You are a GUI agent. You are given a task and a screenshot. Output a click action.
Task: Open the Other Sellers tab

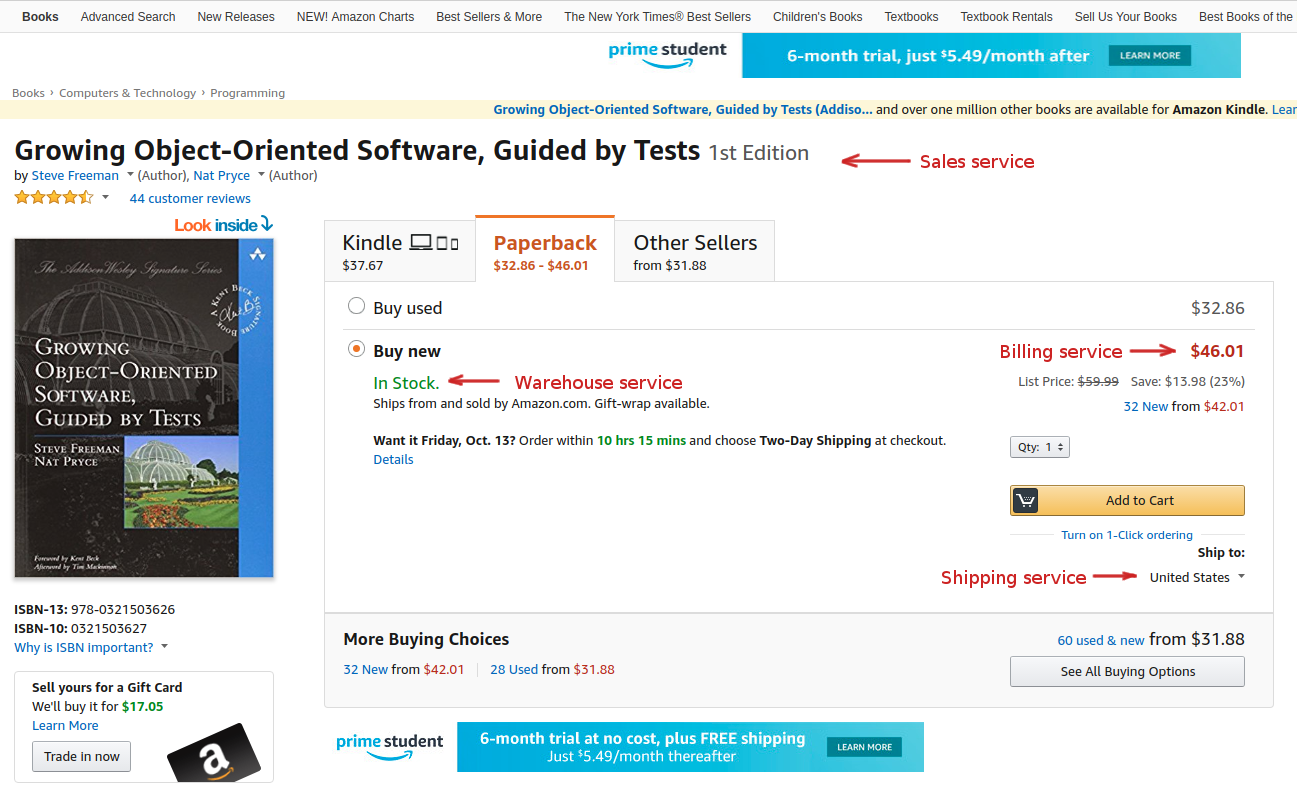coord(695,251)
